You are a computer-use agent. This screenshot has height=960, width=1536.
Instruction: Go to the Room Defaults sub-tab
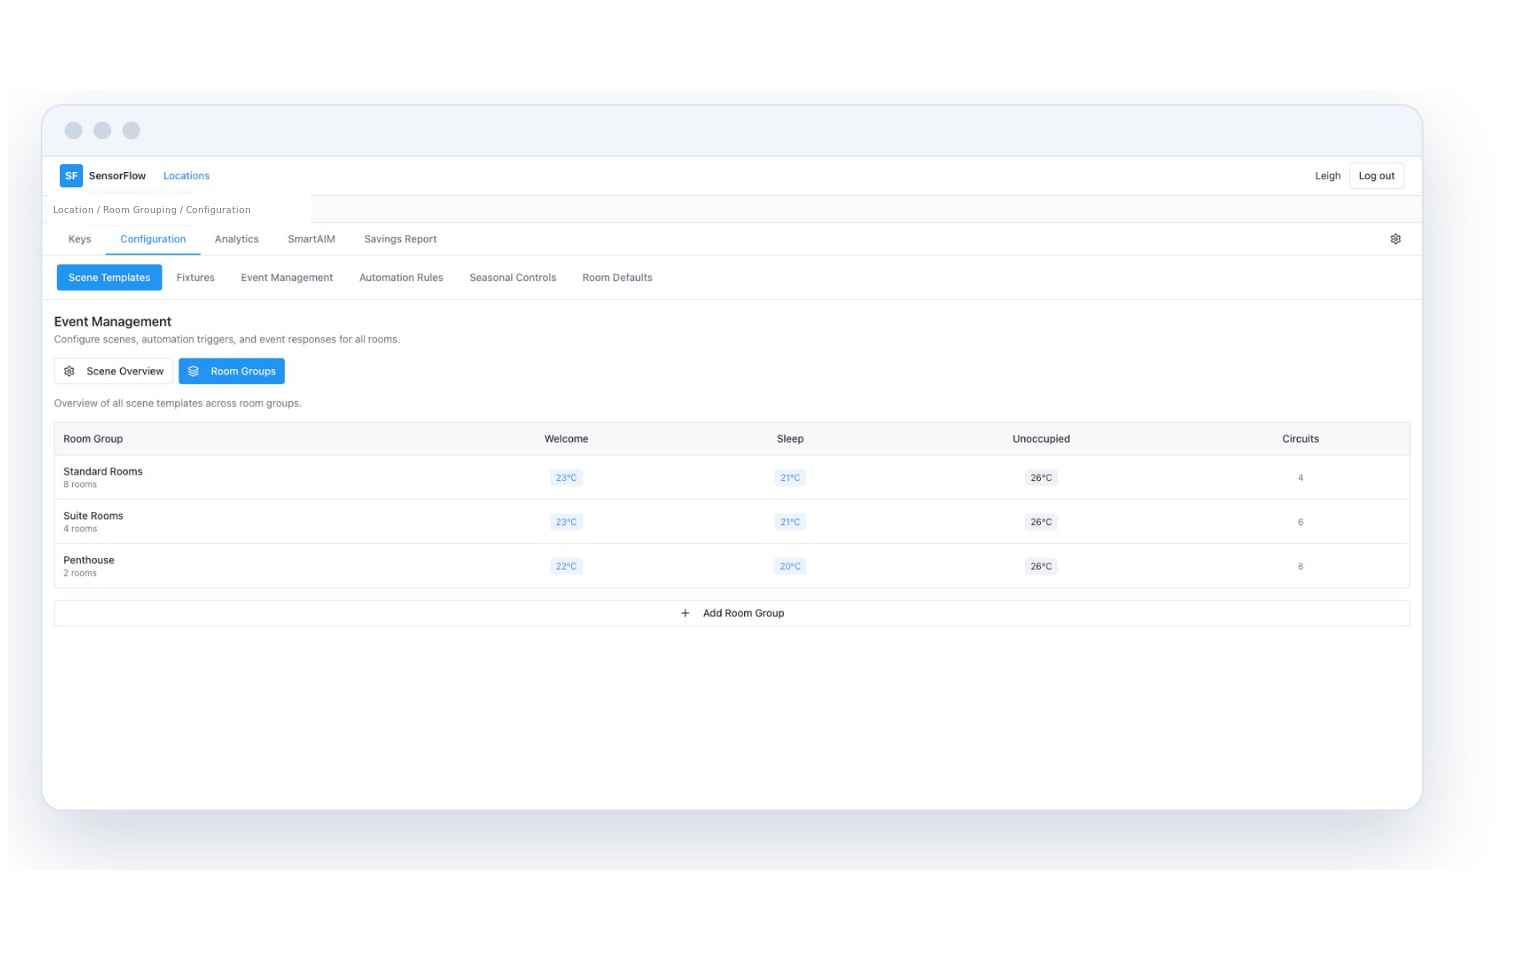point(617,278)
